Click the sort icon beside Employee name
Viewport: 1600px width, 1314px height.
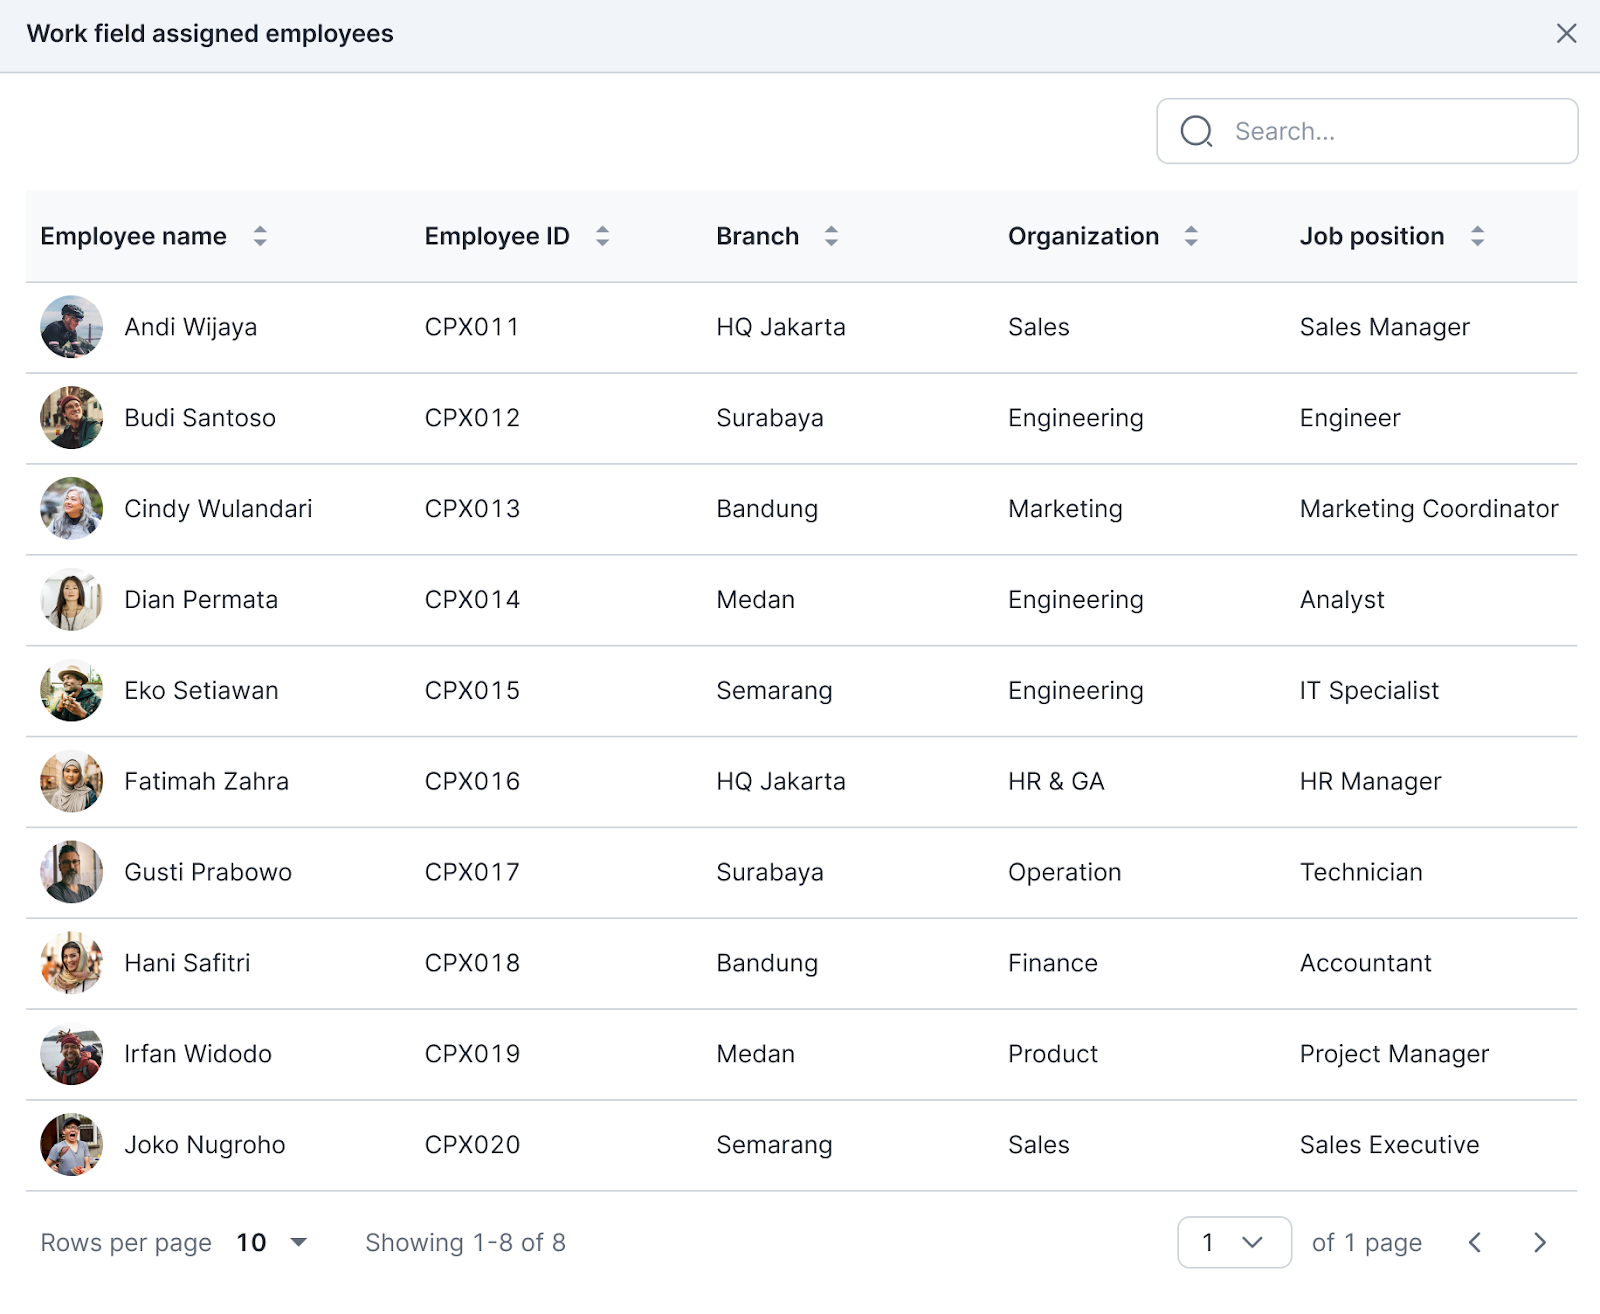point(260,237)
